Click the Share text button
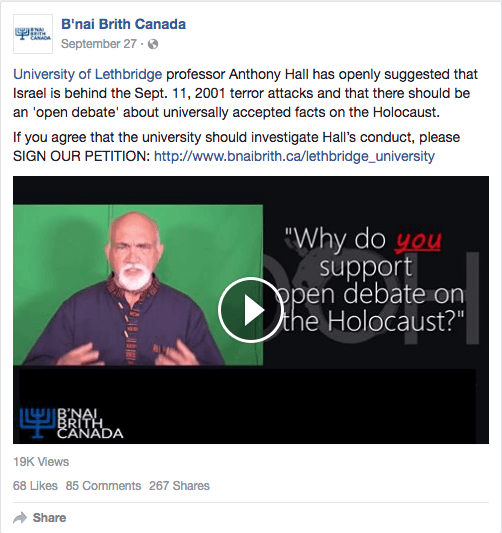The width and height of the screenshot is (502, 533). pyautogui.click(x=49, y=518)
